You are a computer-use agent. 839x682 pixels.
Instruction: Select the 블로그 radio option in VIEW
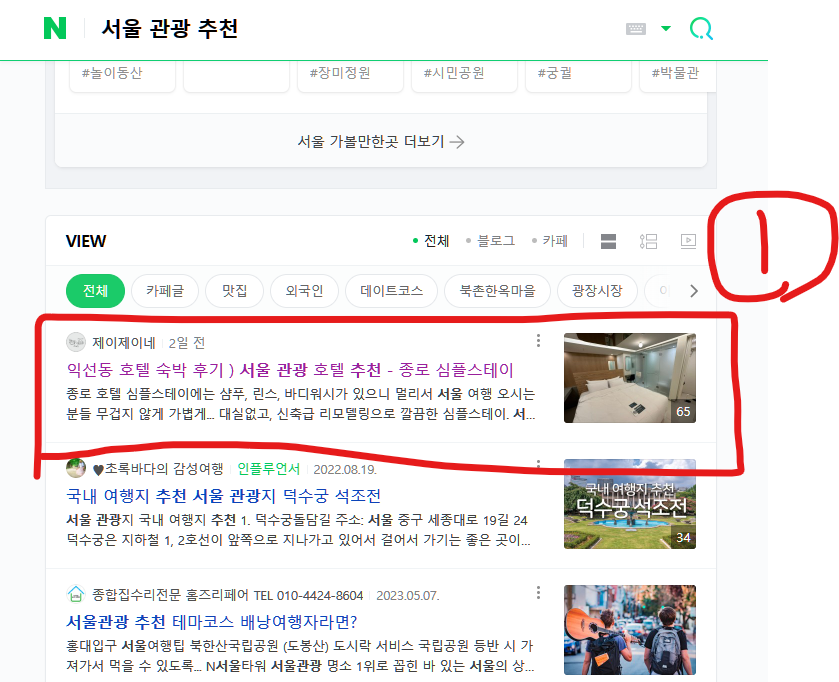pyautogui.click(x=491, y=241)
